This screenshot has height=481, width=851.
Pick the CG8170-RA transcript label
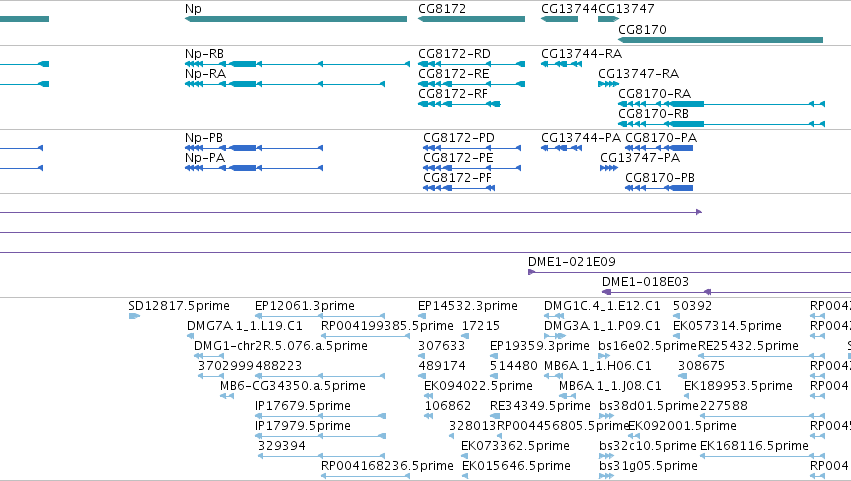[x=655, y=94]
